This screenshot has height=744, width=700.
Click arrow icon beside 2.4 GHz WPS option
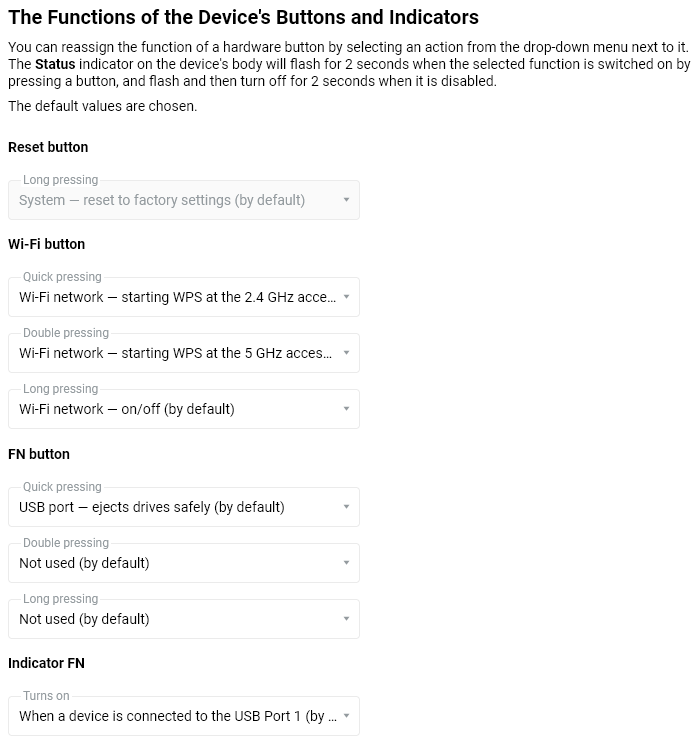(346, 297)
